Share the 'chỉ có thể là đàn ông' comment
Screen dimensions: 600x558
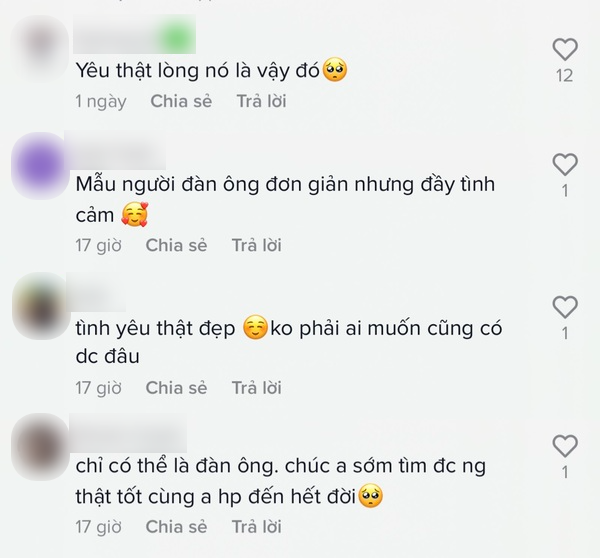pyautogui.click(x=176, y=527)
